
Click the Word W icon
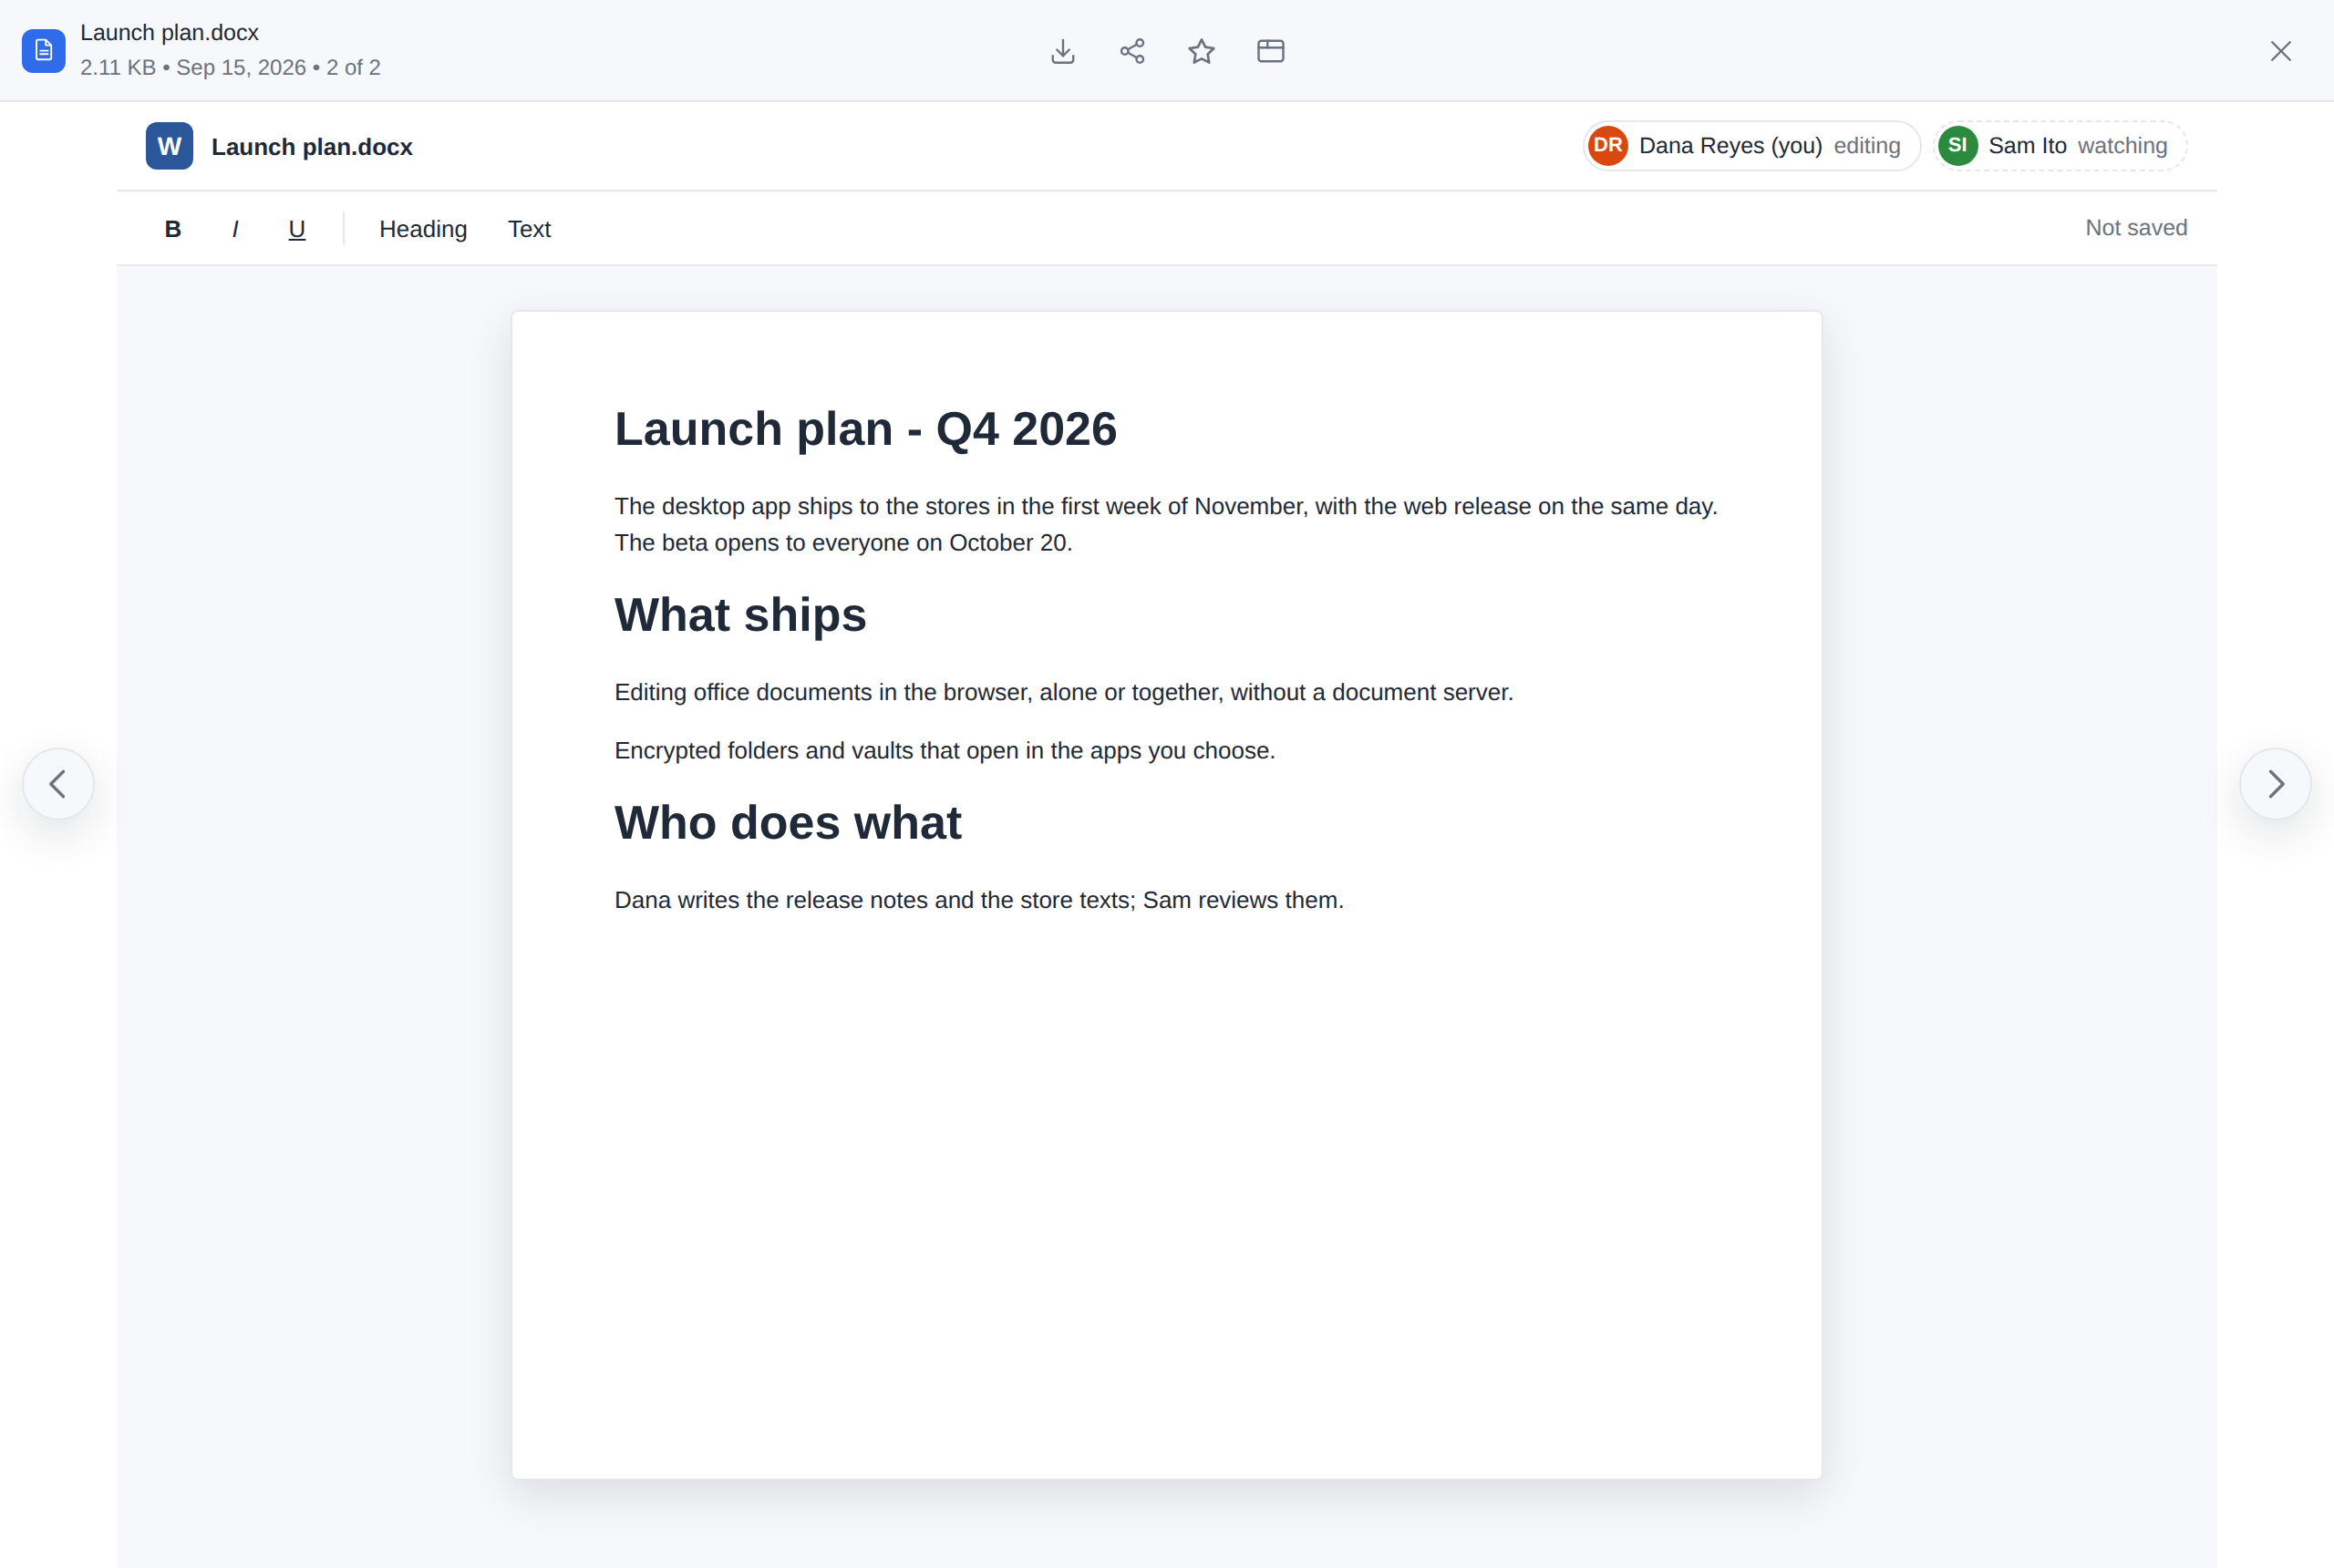click(169, 146)
